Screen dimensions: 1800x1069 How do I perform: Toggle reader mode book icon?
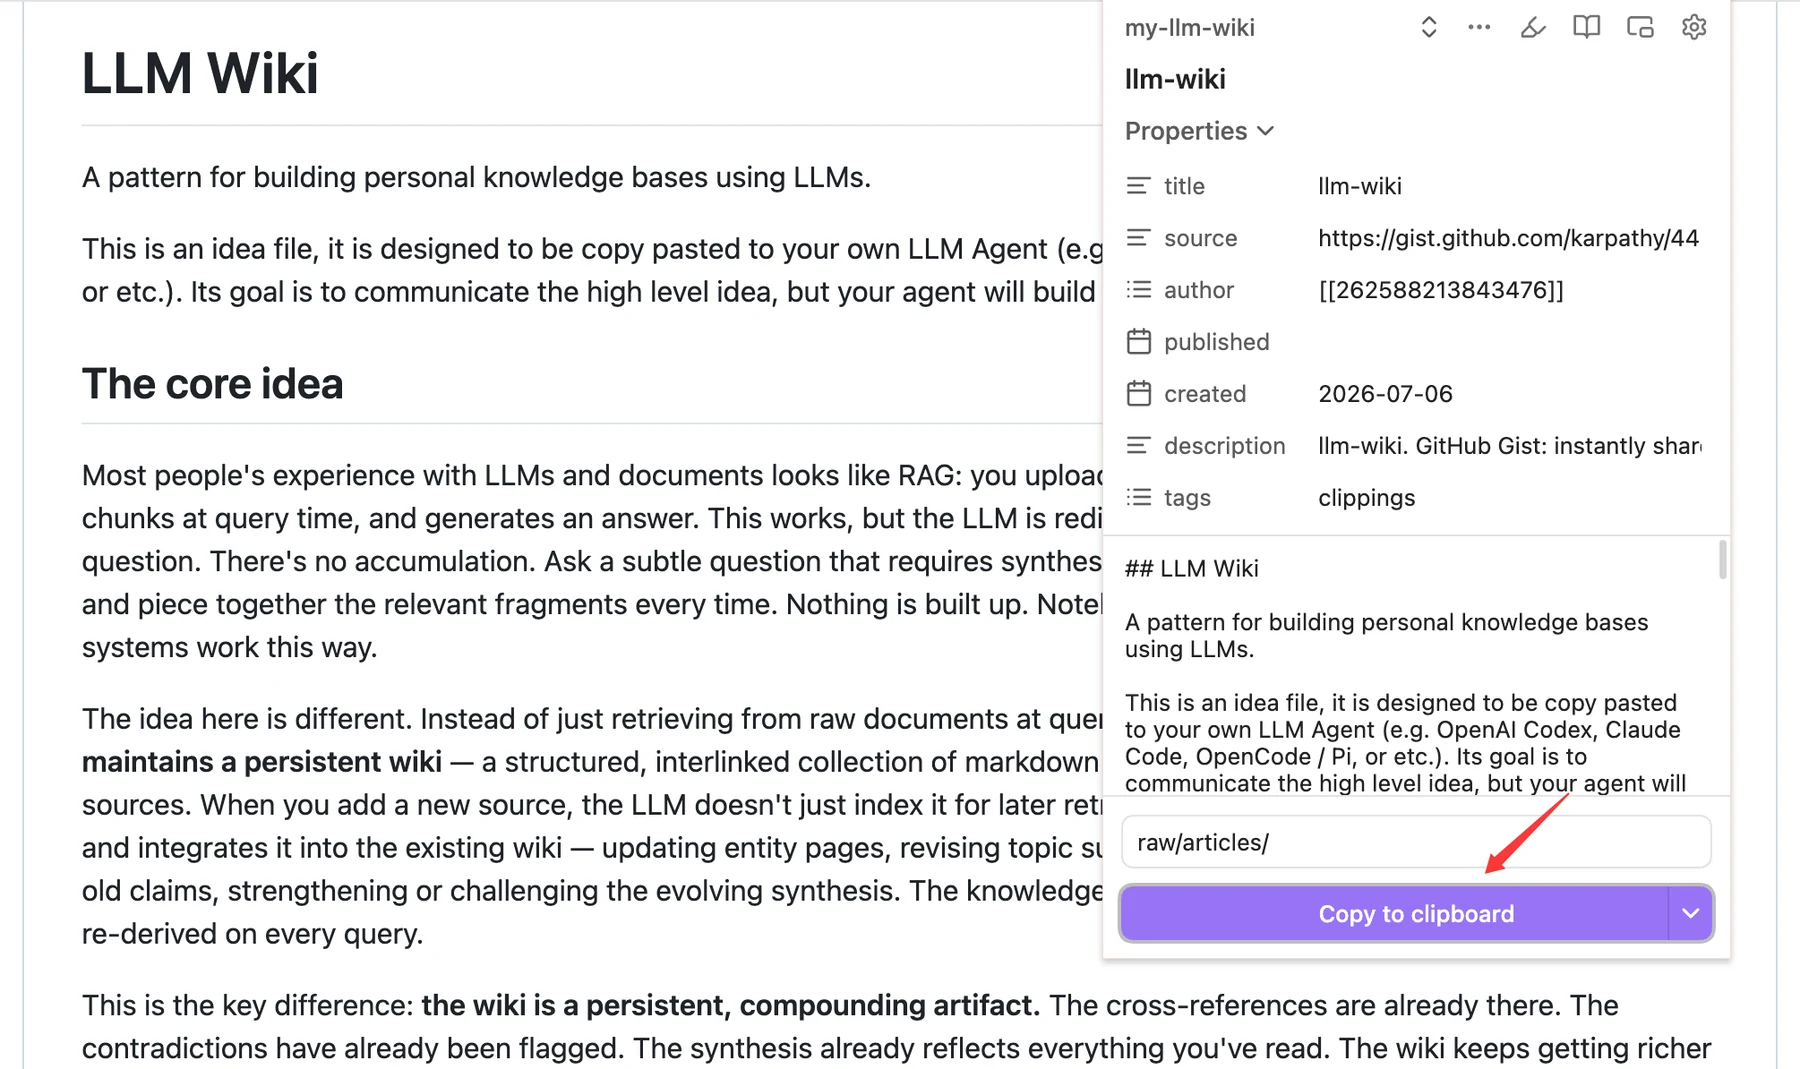point(1586,27)
